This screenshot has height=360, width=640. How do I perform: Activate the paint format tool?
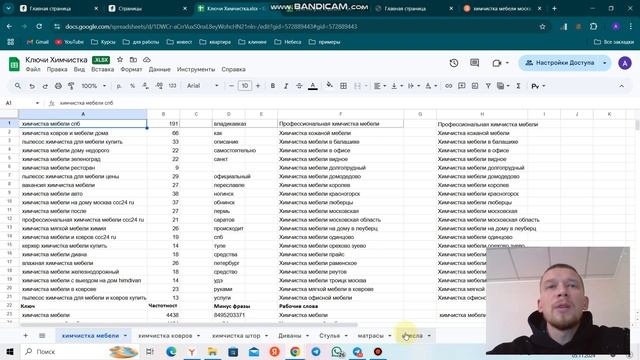(x=71, y=86)
